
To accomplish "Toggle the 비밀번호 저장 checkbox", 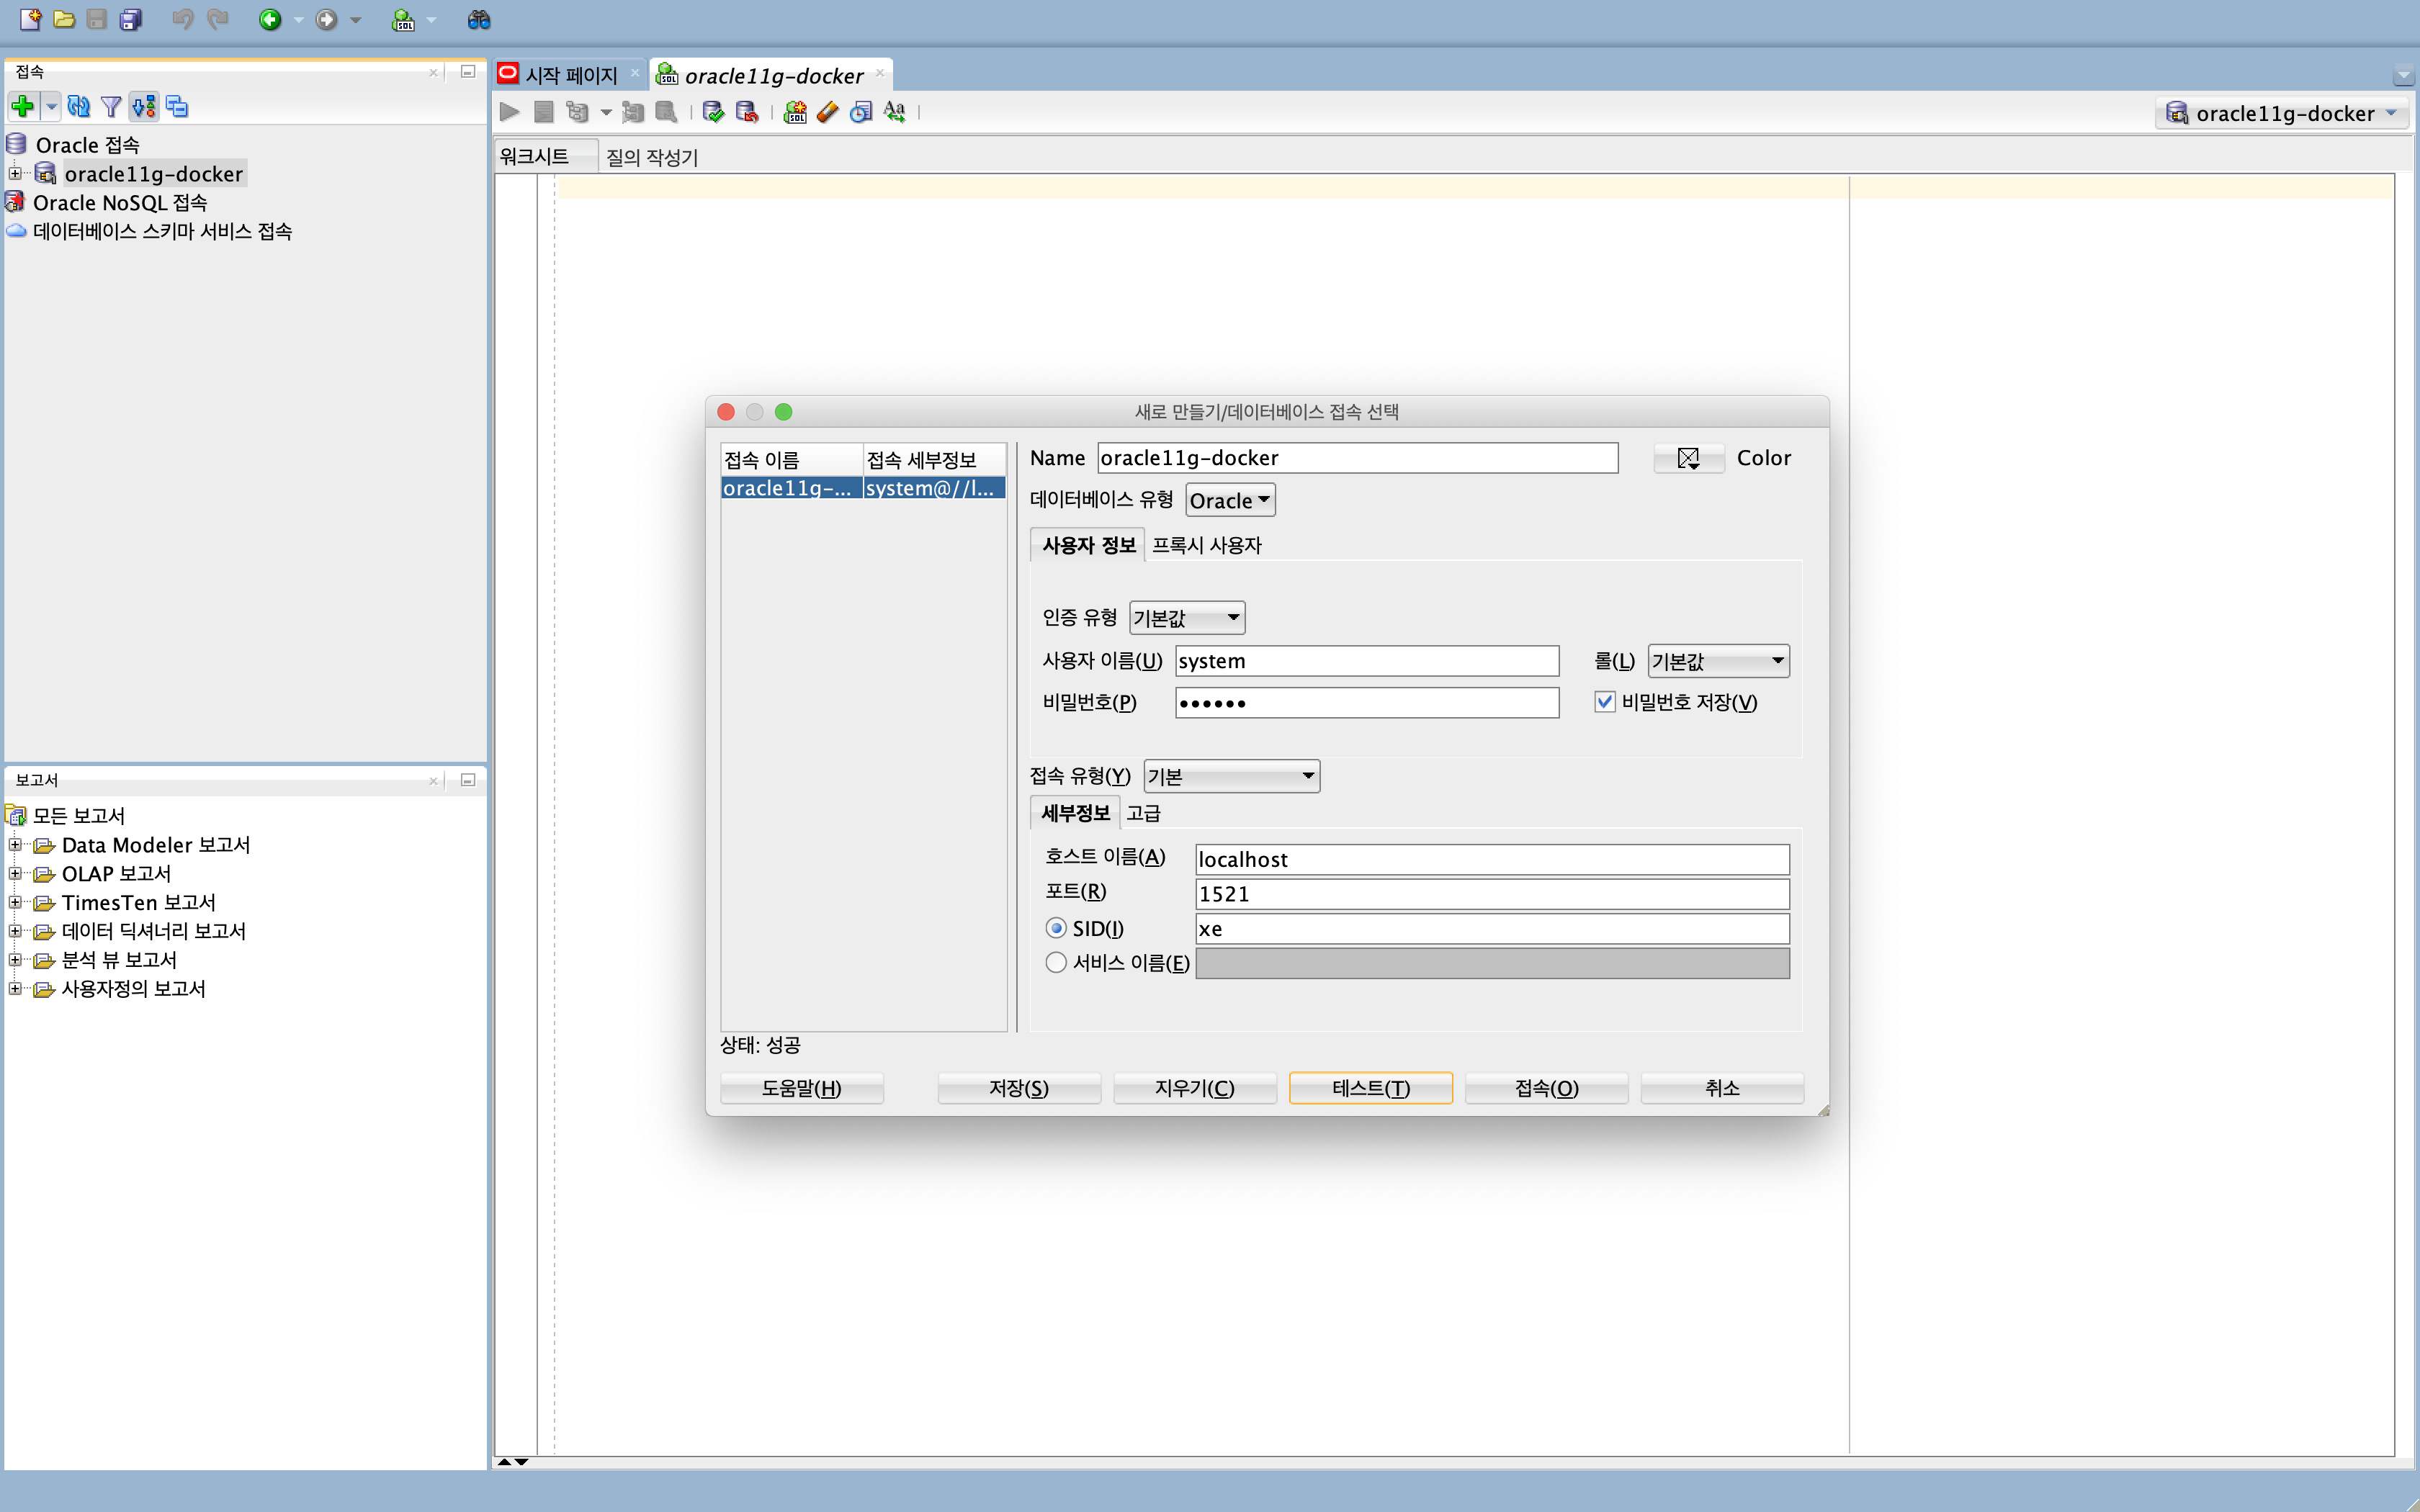I will (x=1605, y=702).
